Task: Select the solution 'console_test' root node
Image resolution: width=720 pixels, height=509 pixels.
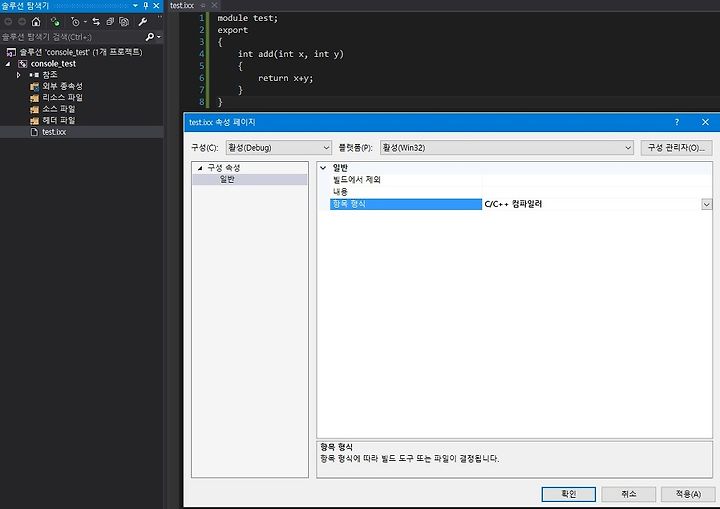Action: 81,52
